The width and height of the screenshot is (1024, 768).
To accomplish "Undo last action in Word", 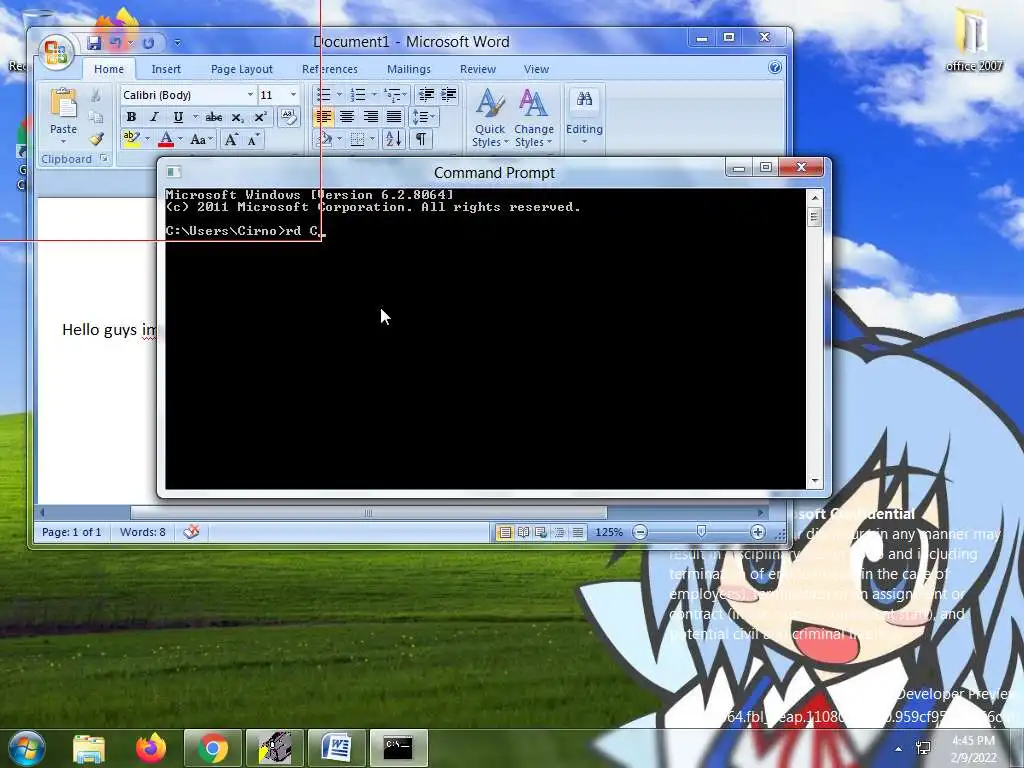I will coord(116,43).
